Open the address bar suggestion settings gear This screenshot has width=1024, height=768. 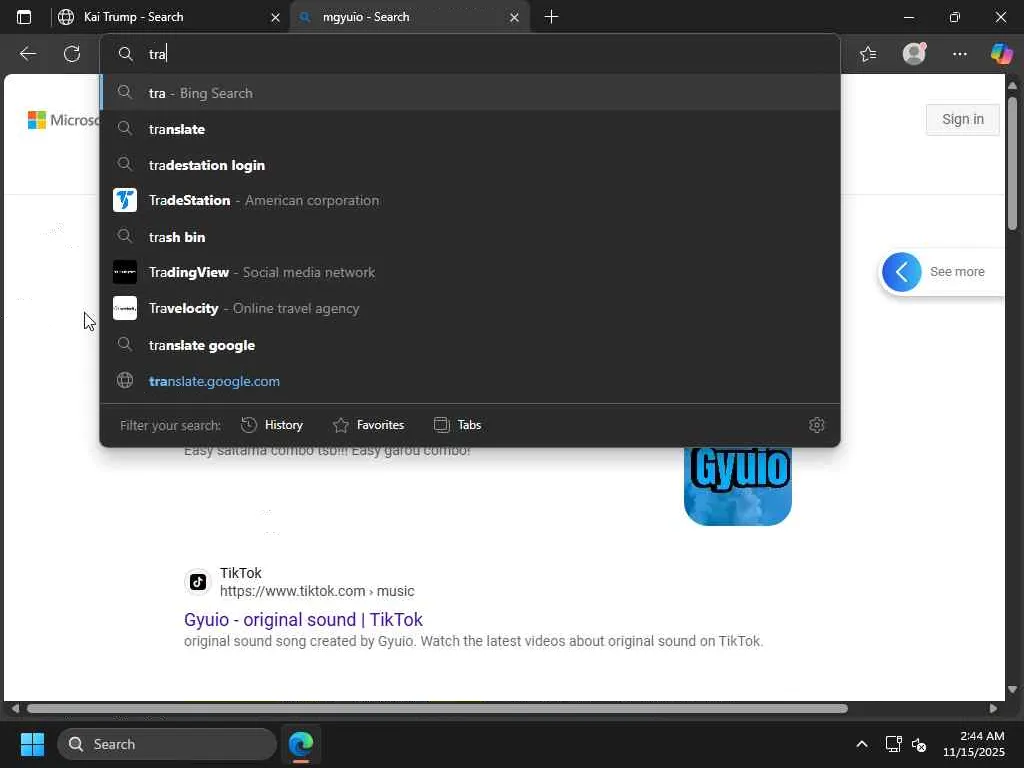pyautogui.click(x=816, y=425)
